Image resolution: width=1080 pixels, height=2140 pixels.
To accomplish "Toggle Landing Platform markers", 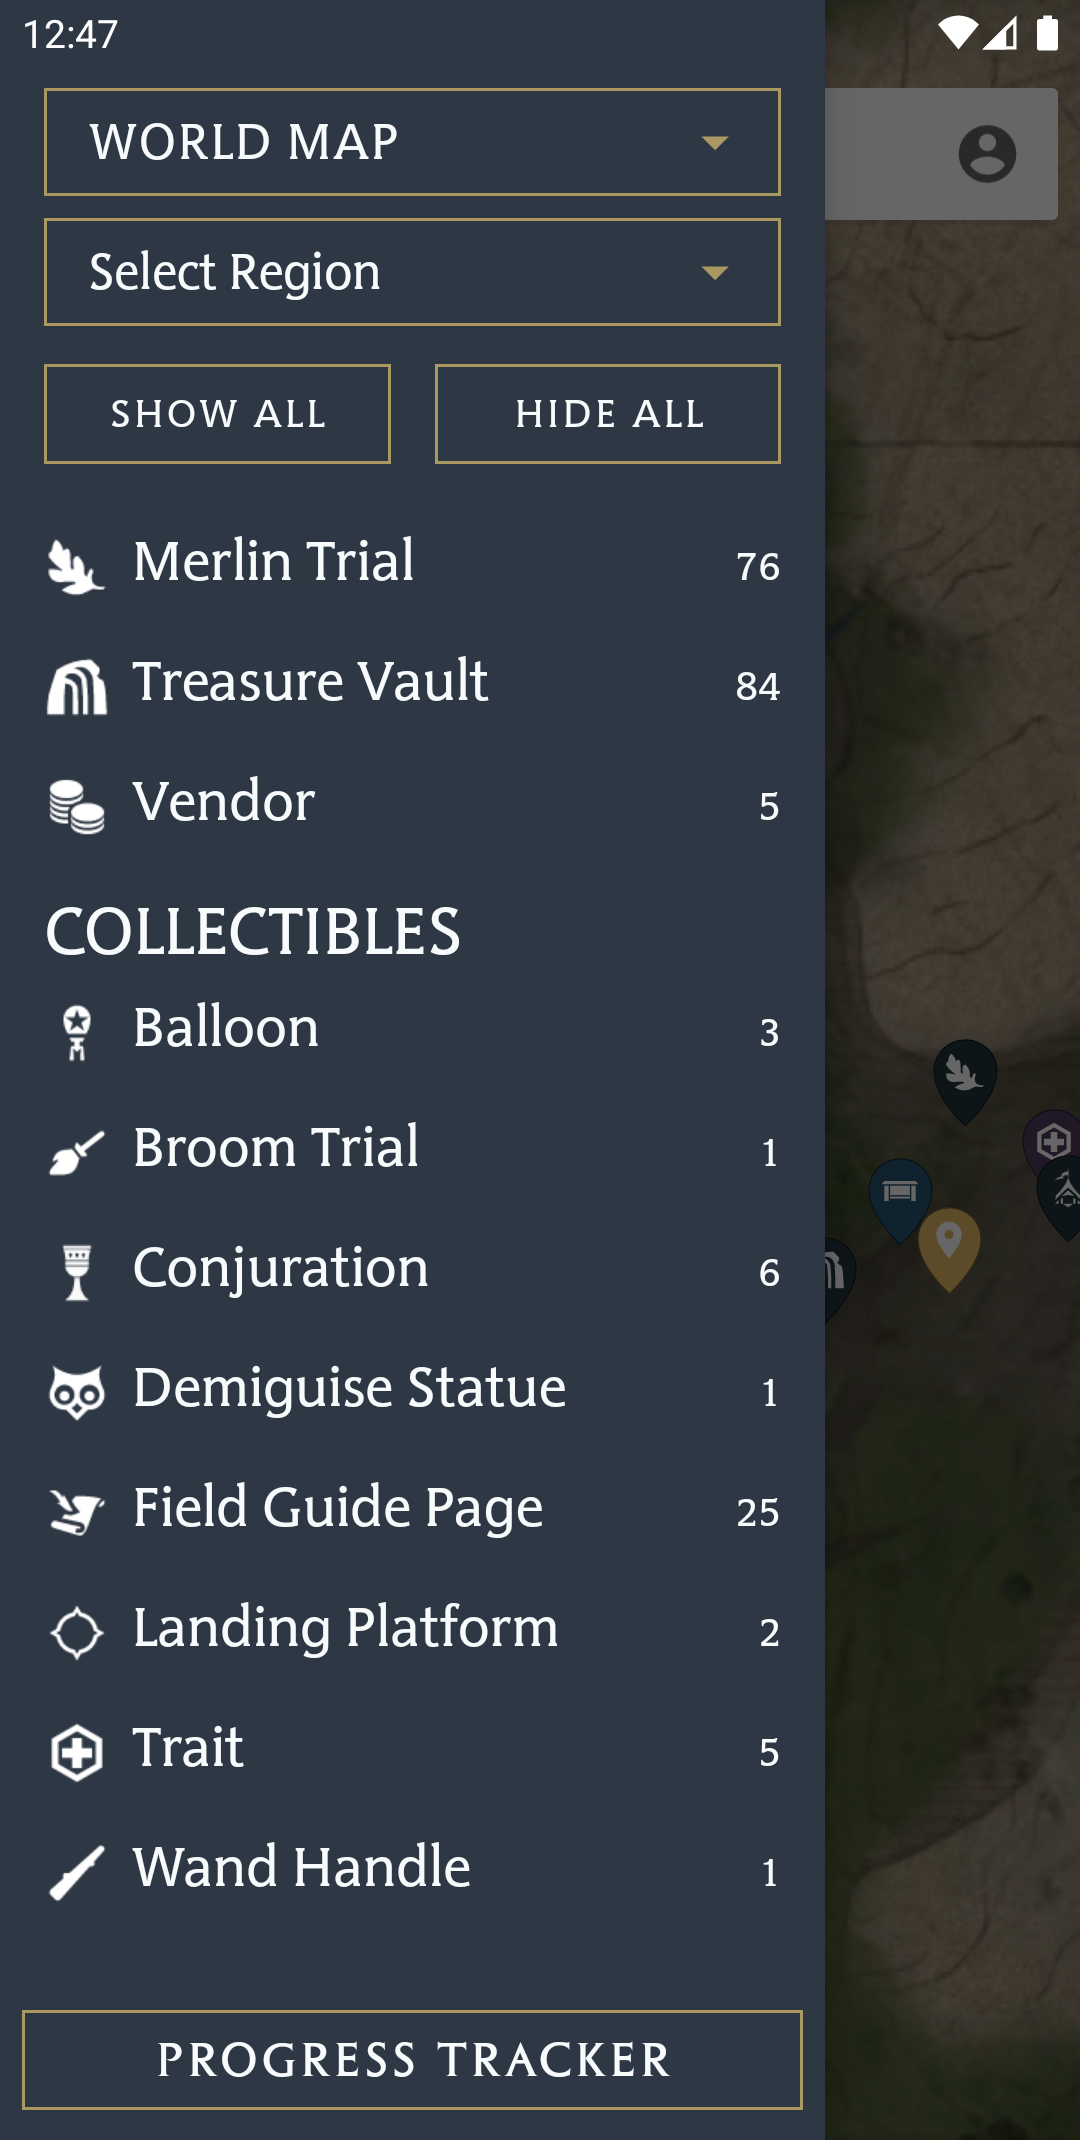I will [412, 1629].
